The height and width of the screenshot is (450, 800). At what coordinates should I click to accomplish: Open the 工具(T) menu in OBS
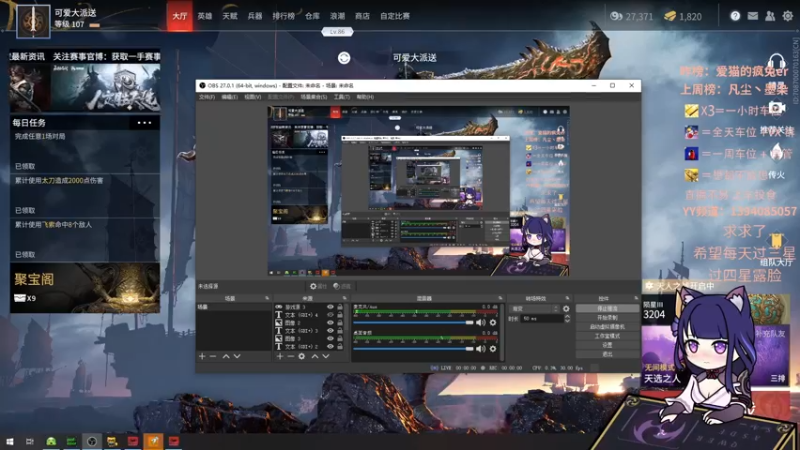(x=342, y=97)
